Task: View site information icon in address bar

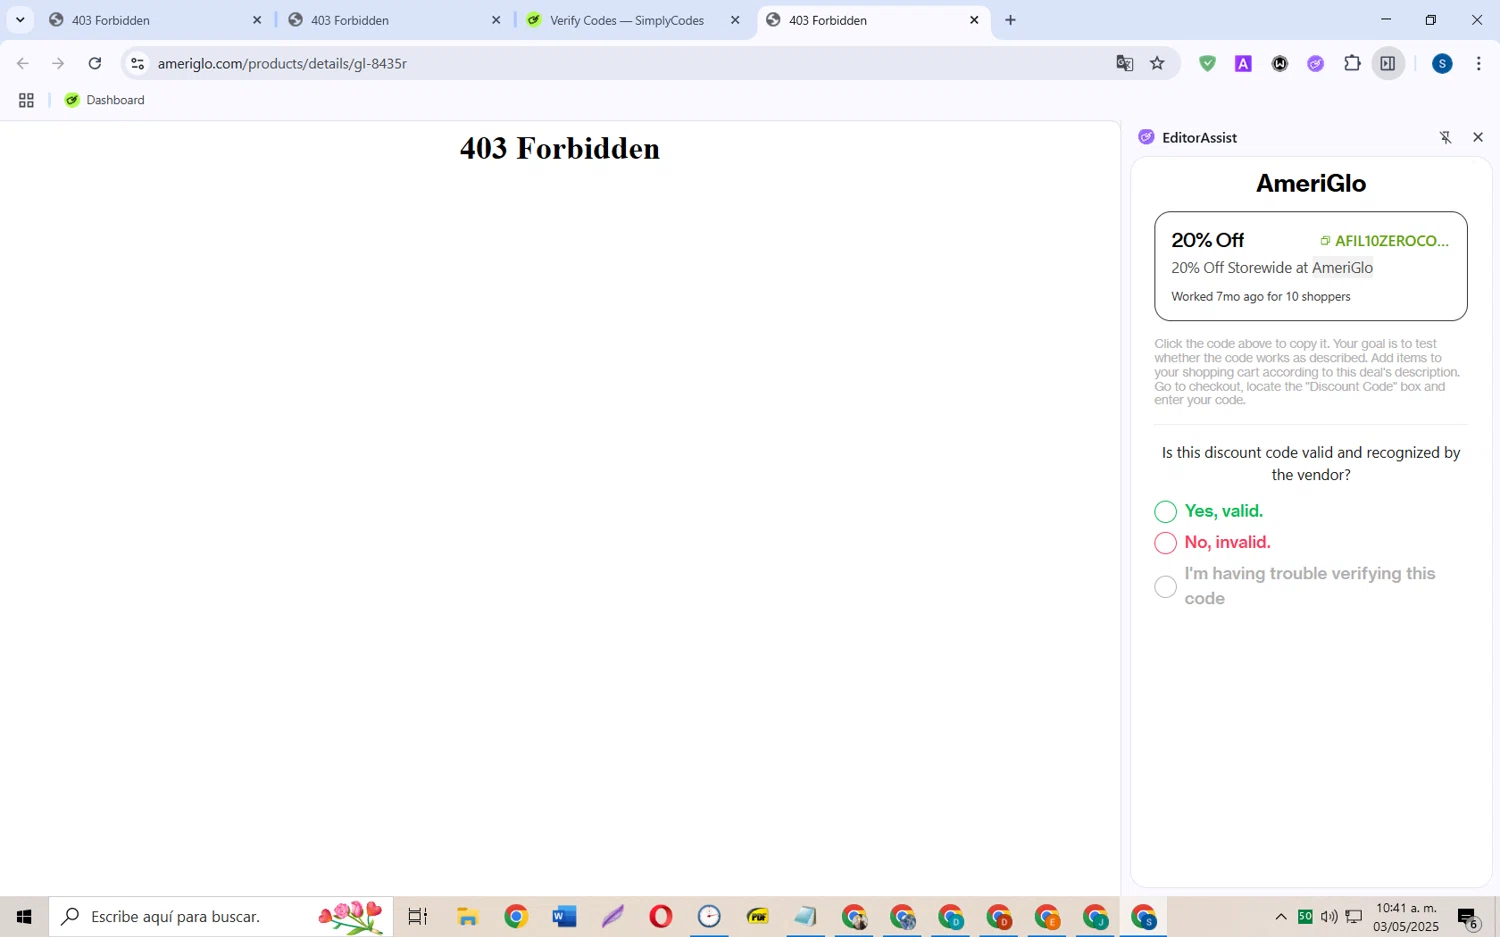Action: (138, 63)
